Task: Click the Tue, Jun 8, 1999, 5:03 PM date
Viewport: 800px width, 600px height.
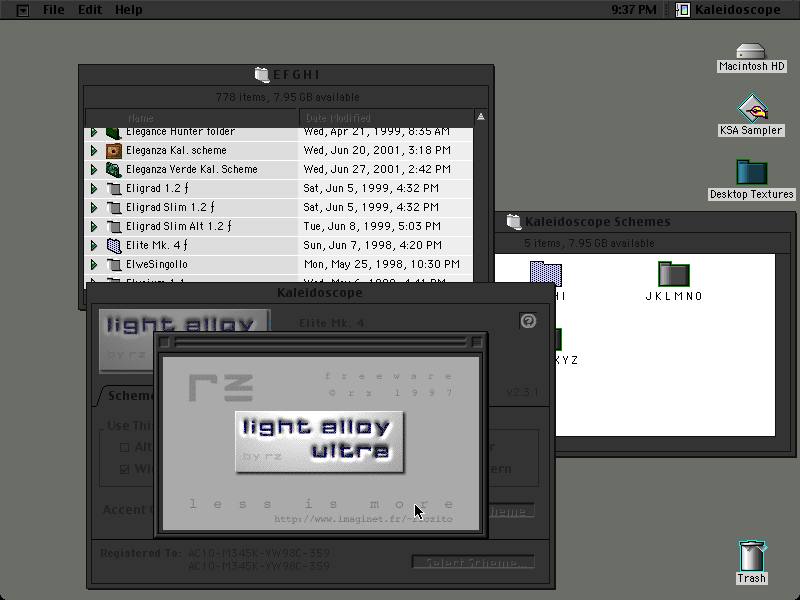Action: click(x=372, y=226)
